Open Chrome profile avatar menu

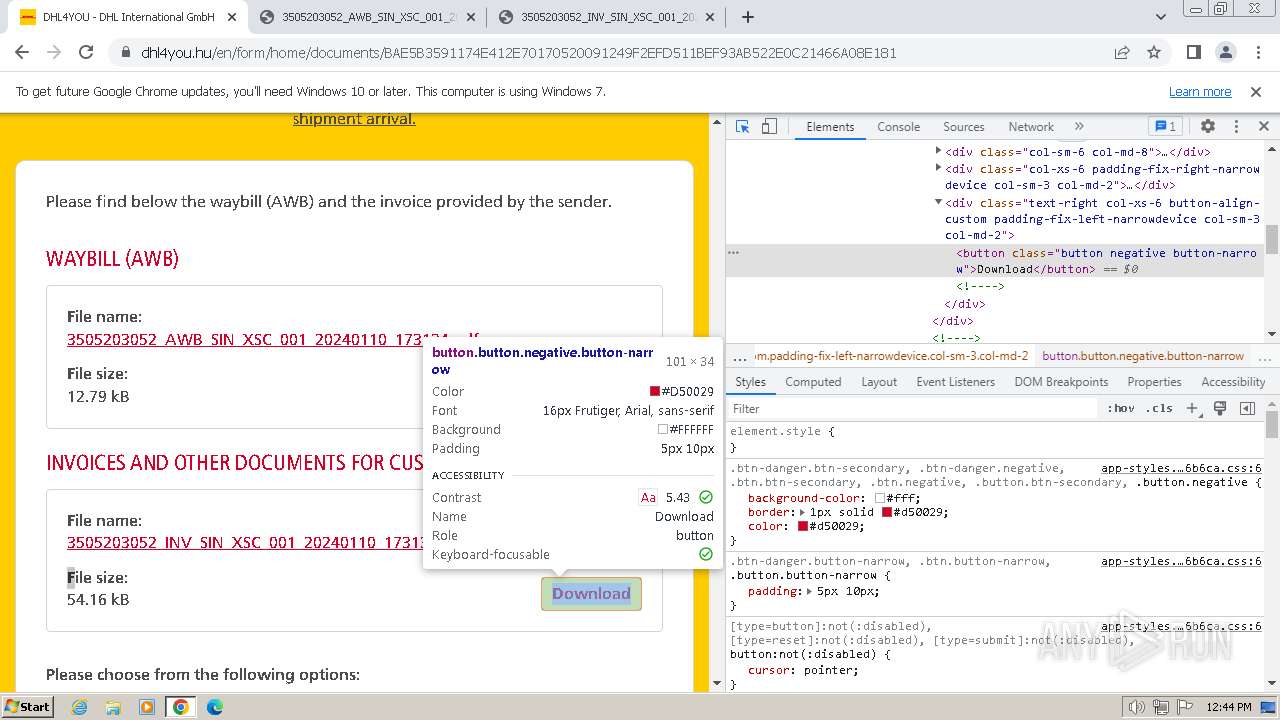tap(1226, 53)
